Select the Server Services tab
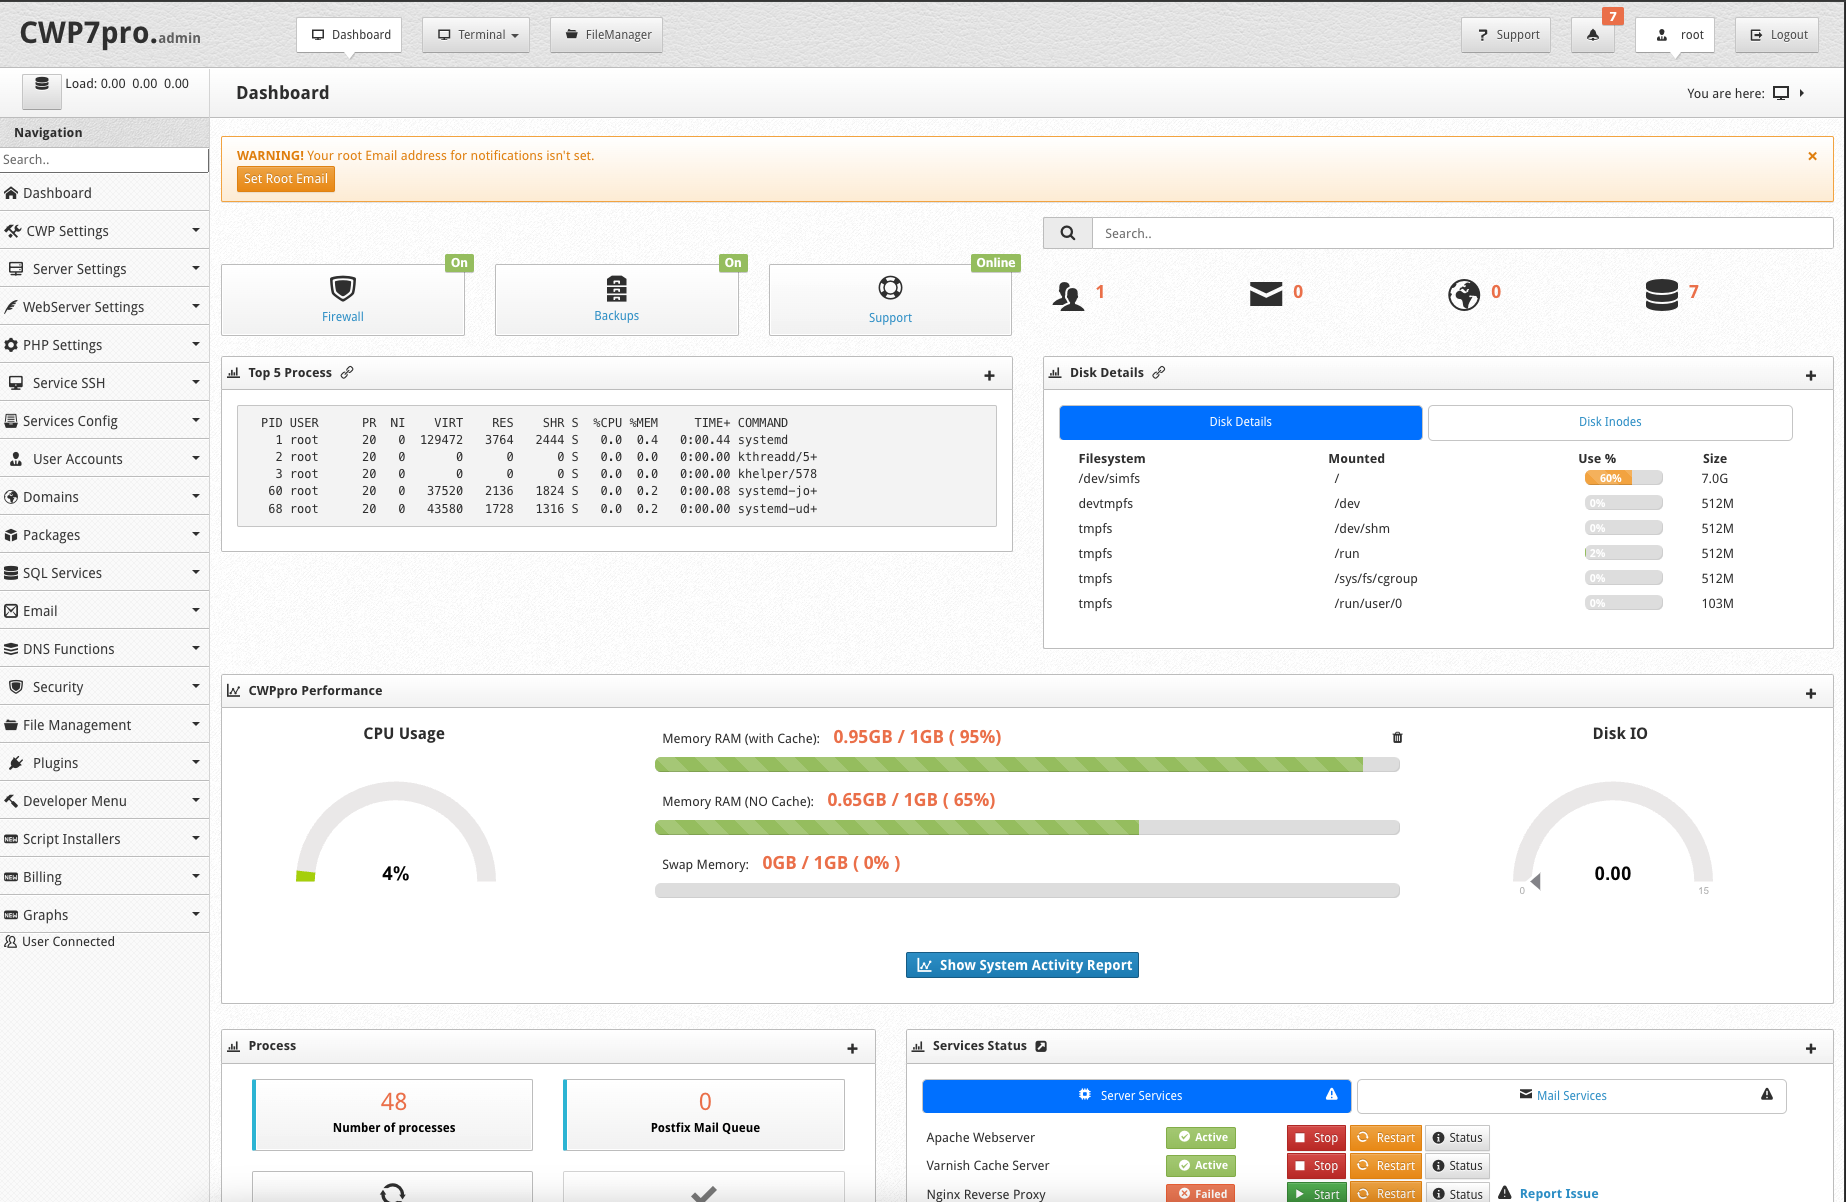The image size is (1846, 1202). (x=1136, y=1096)
